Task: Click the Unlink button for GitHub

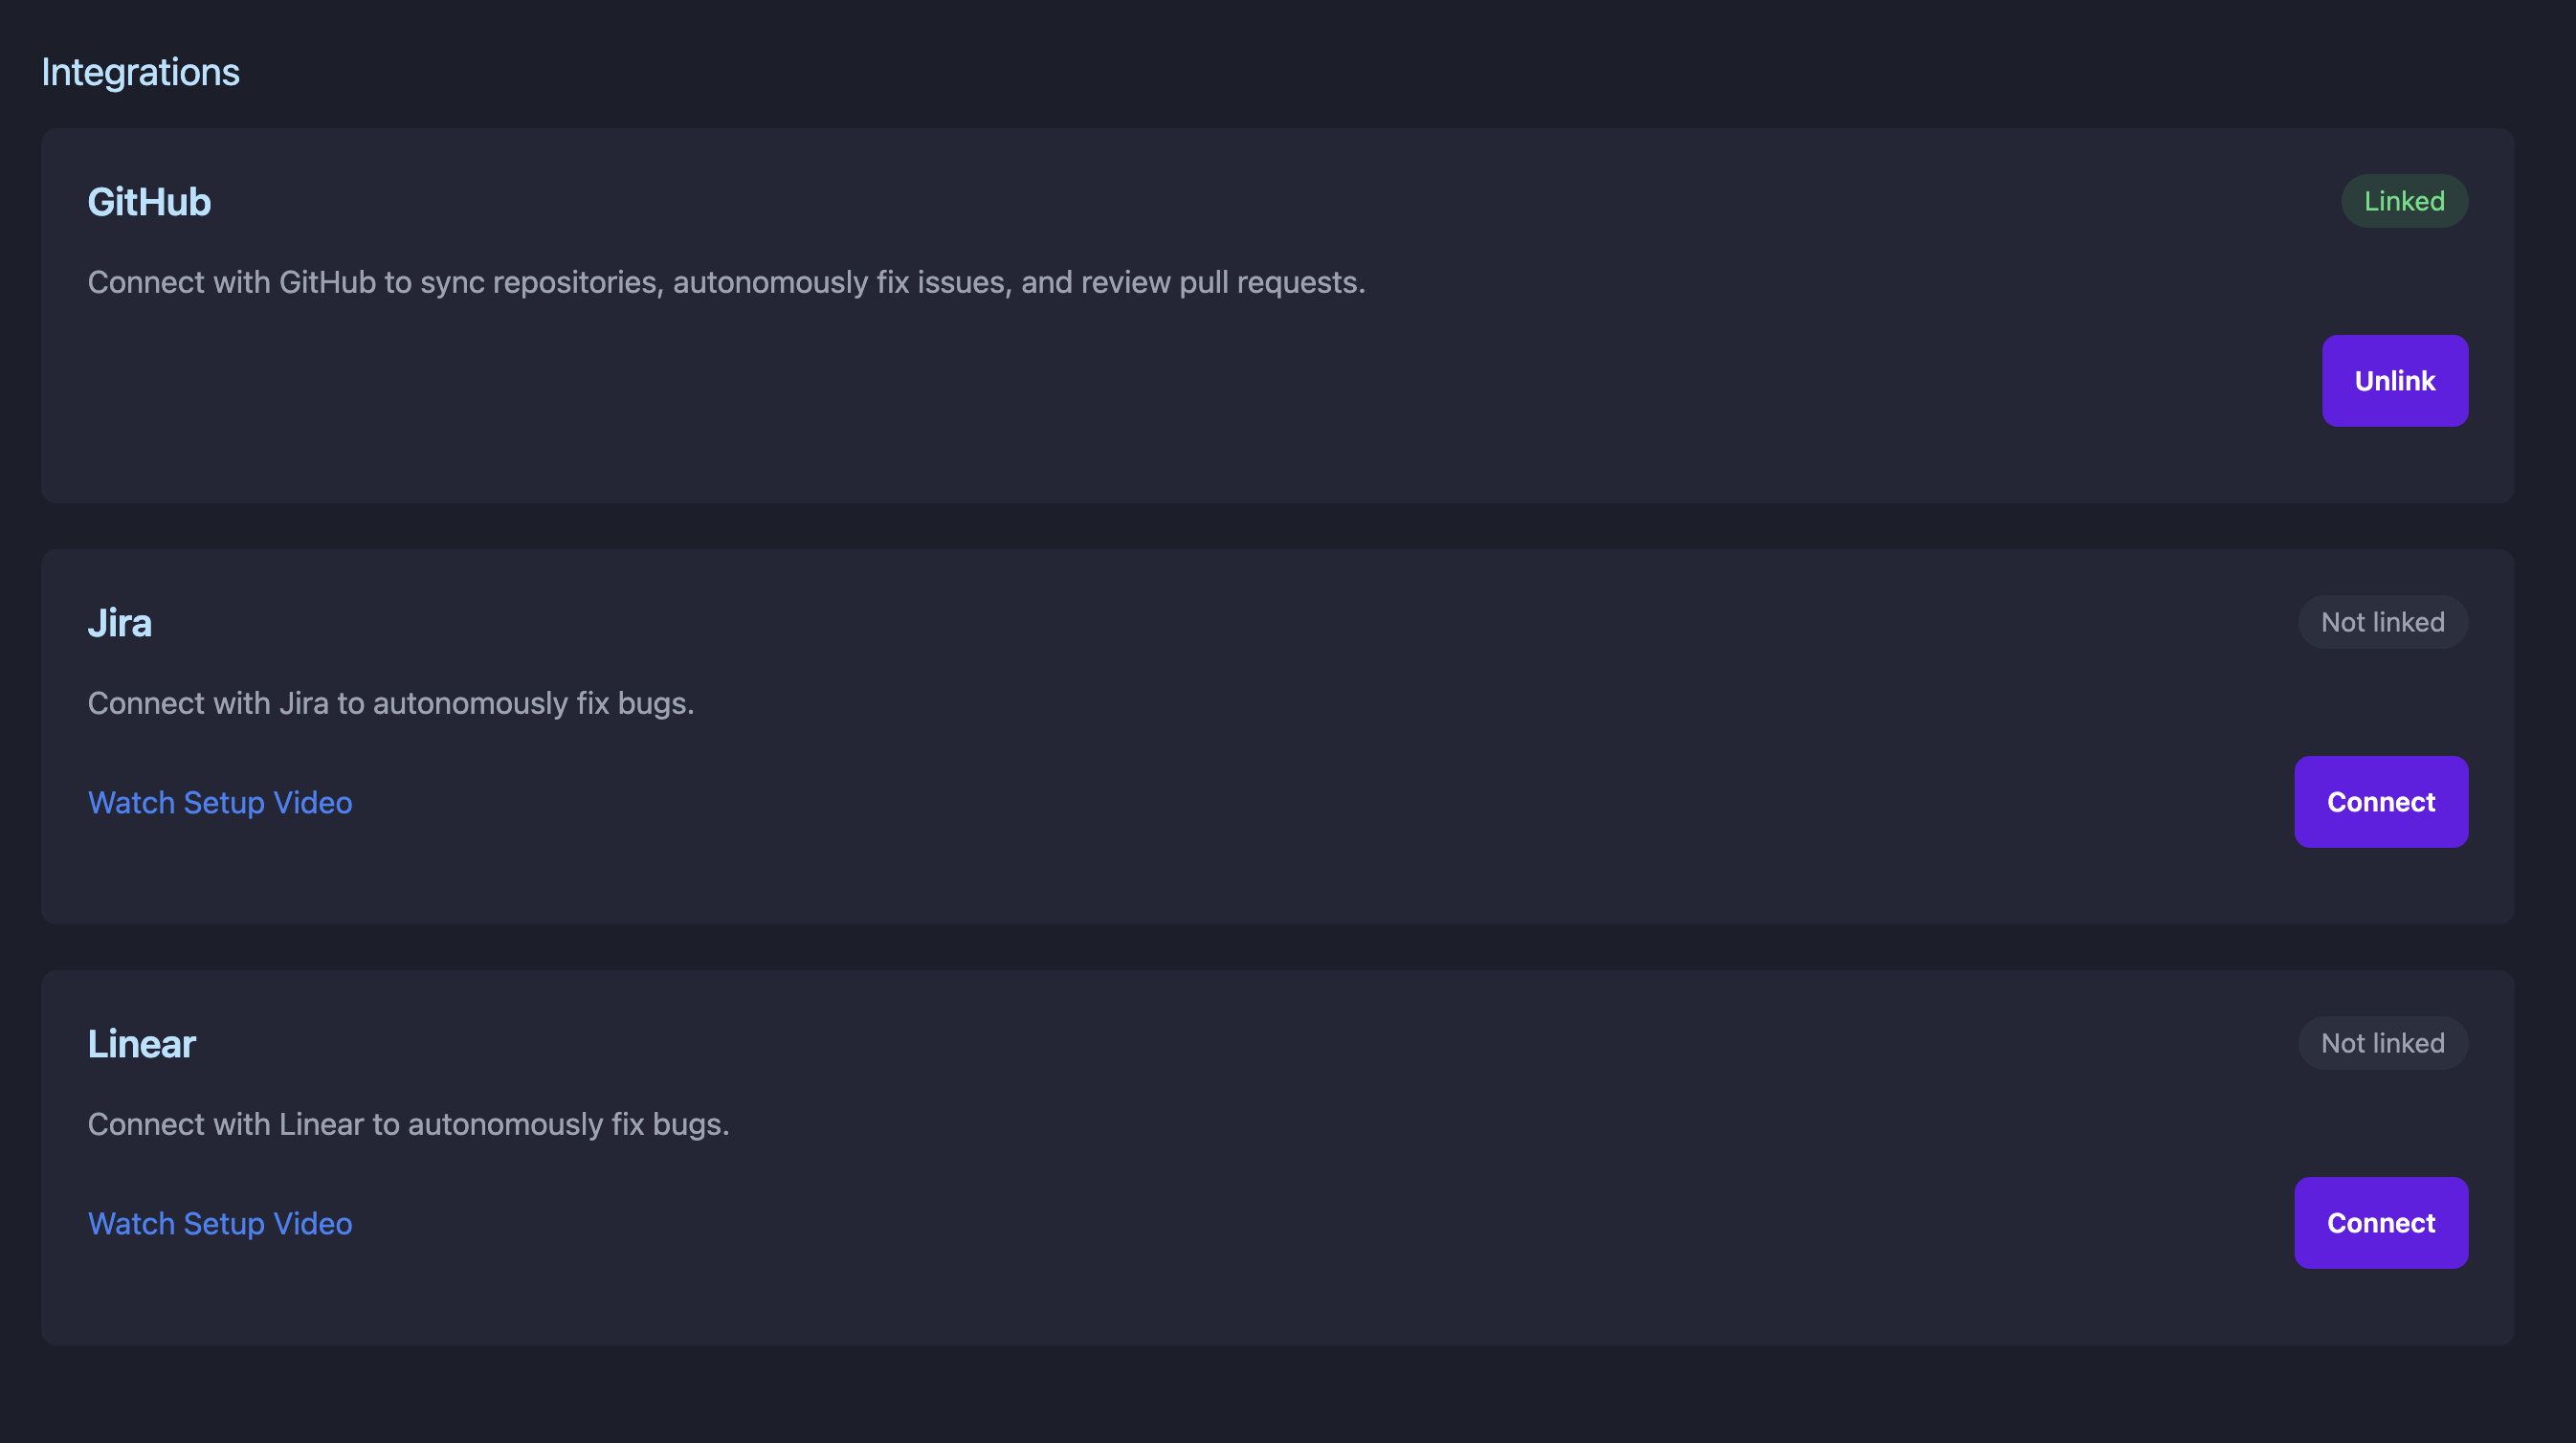Action: [2394, 381]
